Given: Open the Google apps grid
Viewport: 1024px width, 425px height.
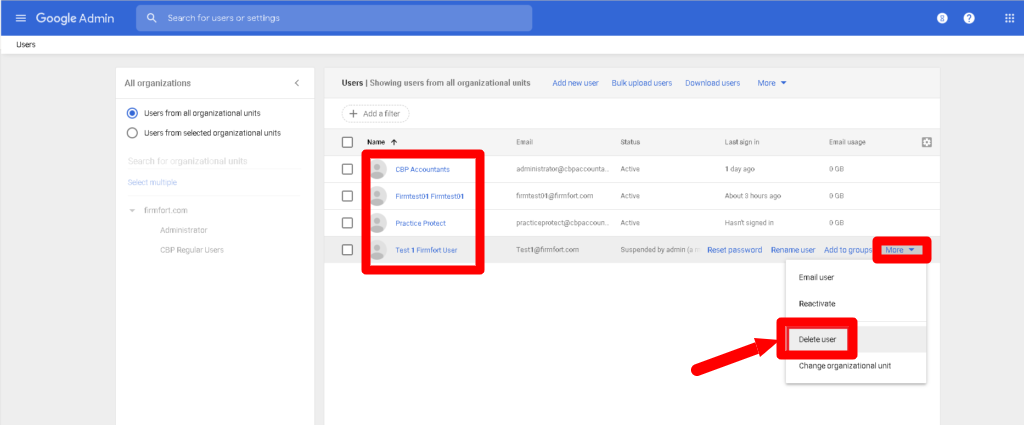Looking at the screenshot, I should click(x=1009, y=18).
